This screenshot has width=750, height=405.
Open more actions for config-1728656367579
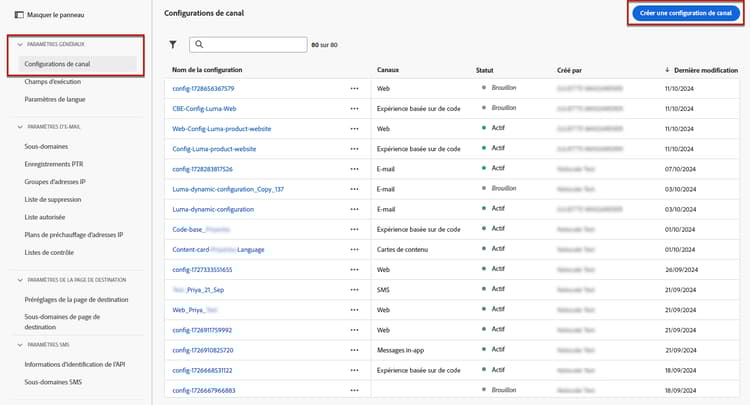[354, 88]
